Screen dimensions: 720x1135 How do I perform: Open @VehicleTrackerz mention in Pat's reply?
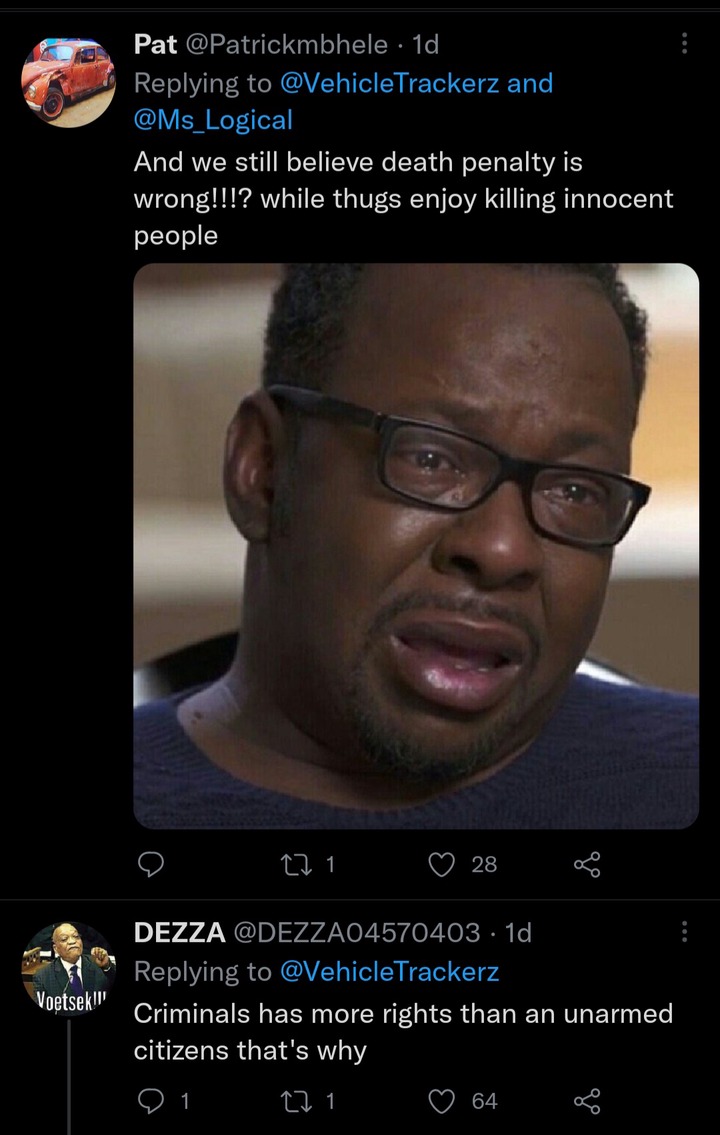point(389,83)
